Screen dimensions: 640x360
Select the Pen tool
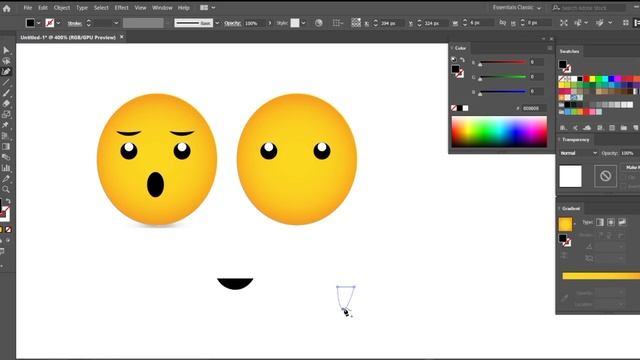(6, 72)
